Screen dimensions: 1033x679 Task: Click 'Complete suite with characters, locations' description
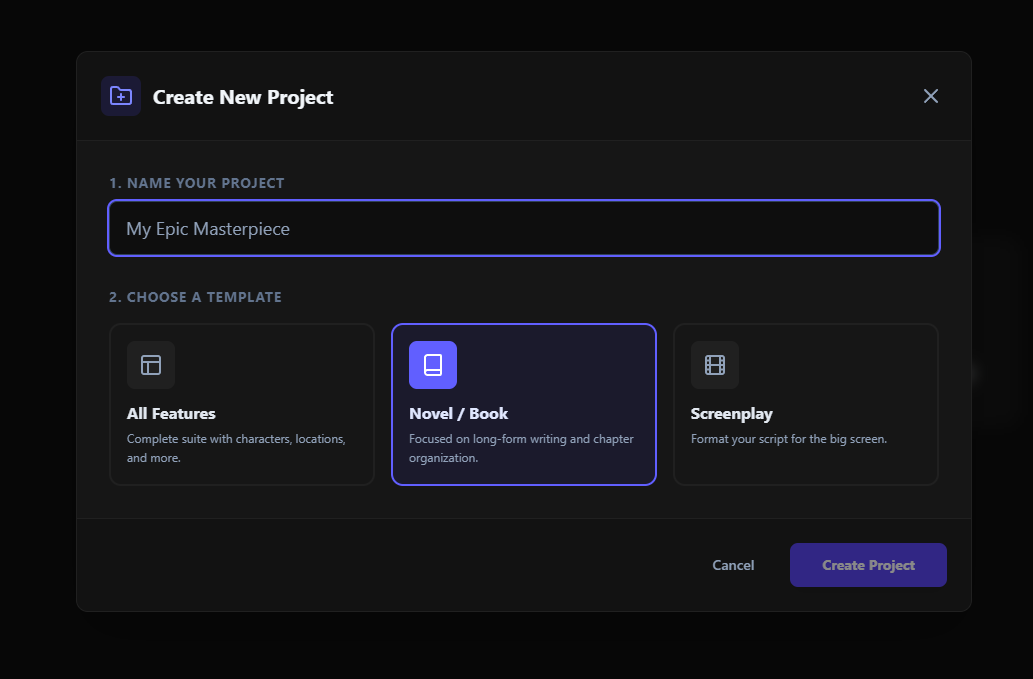[x=237, y=448]
